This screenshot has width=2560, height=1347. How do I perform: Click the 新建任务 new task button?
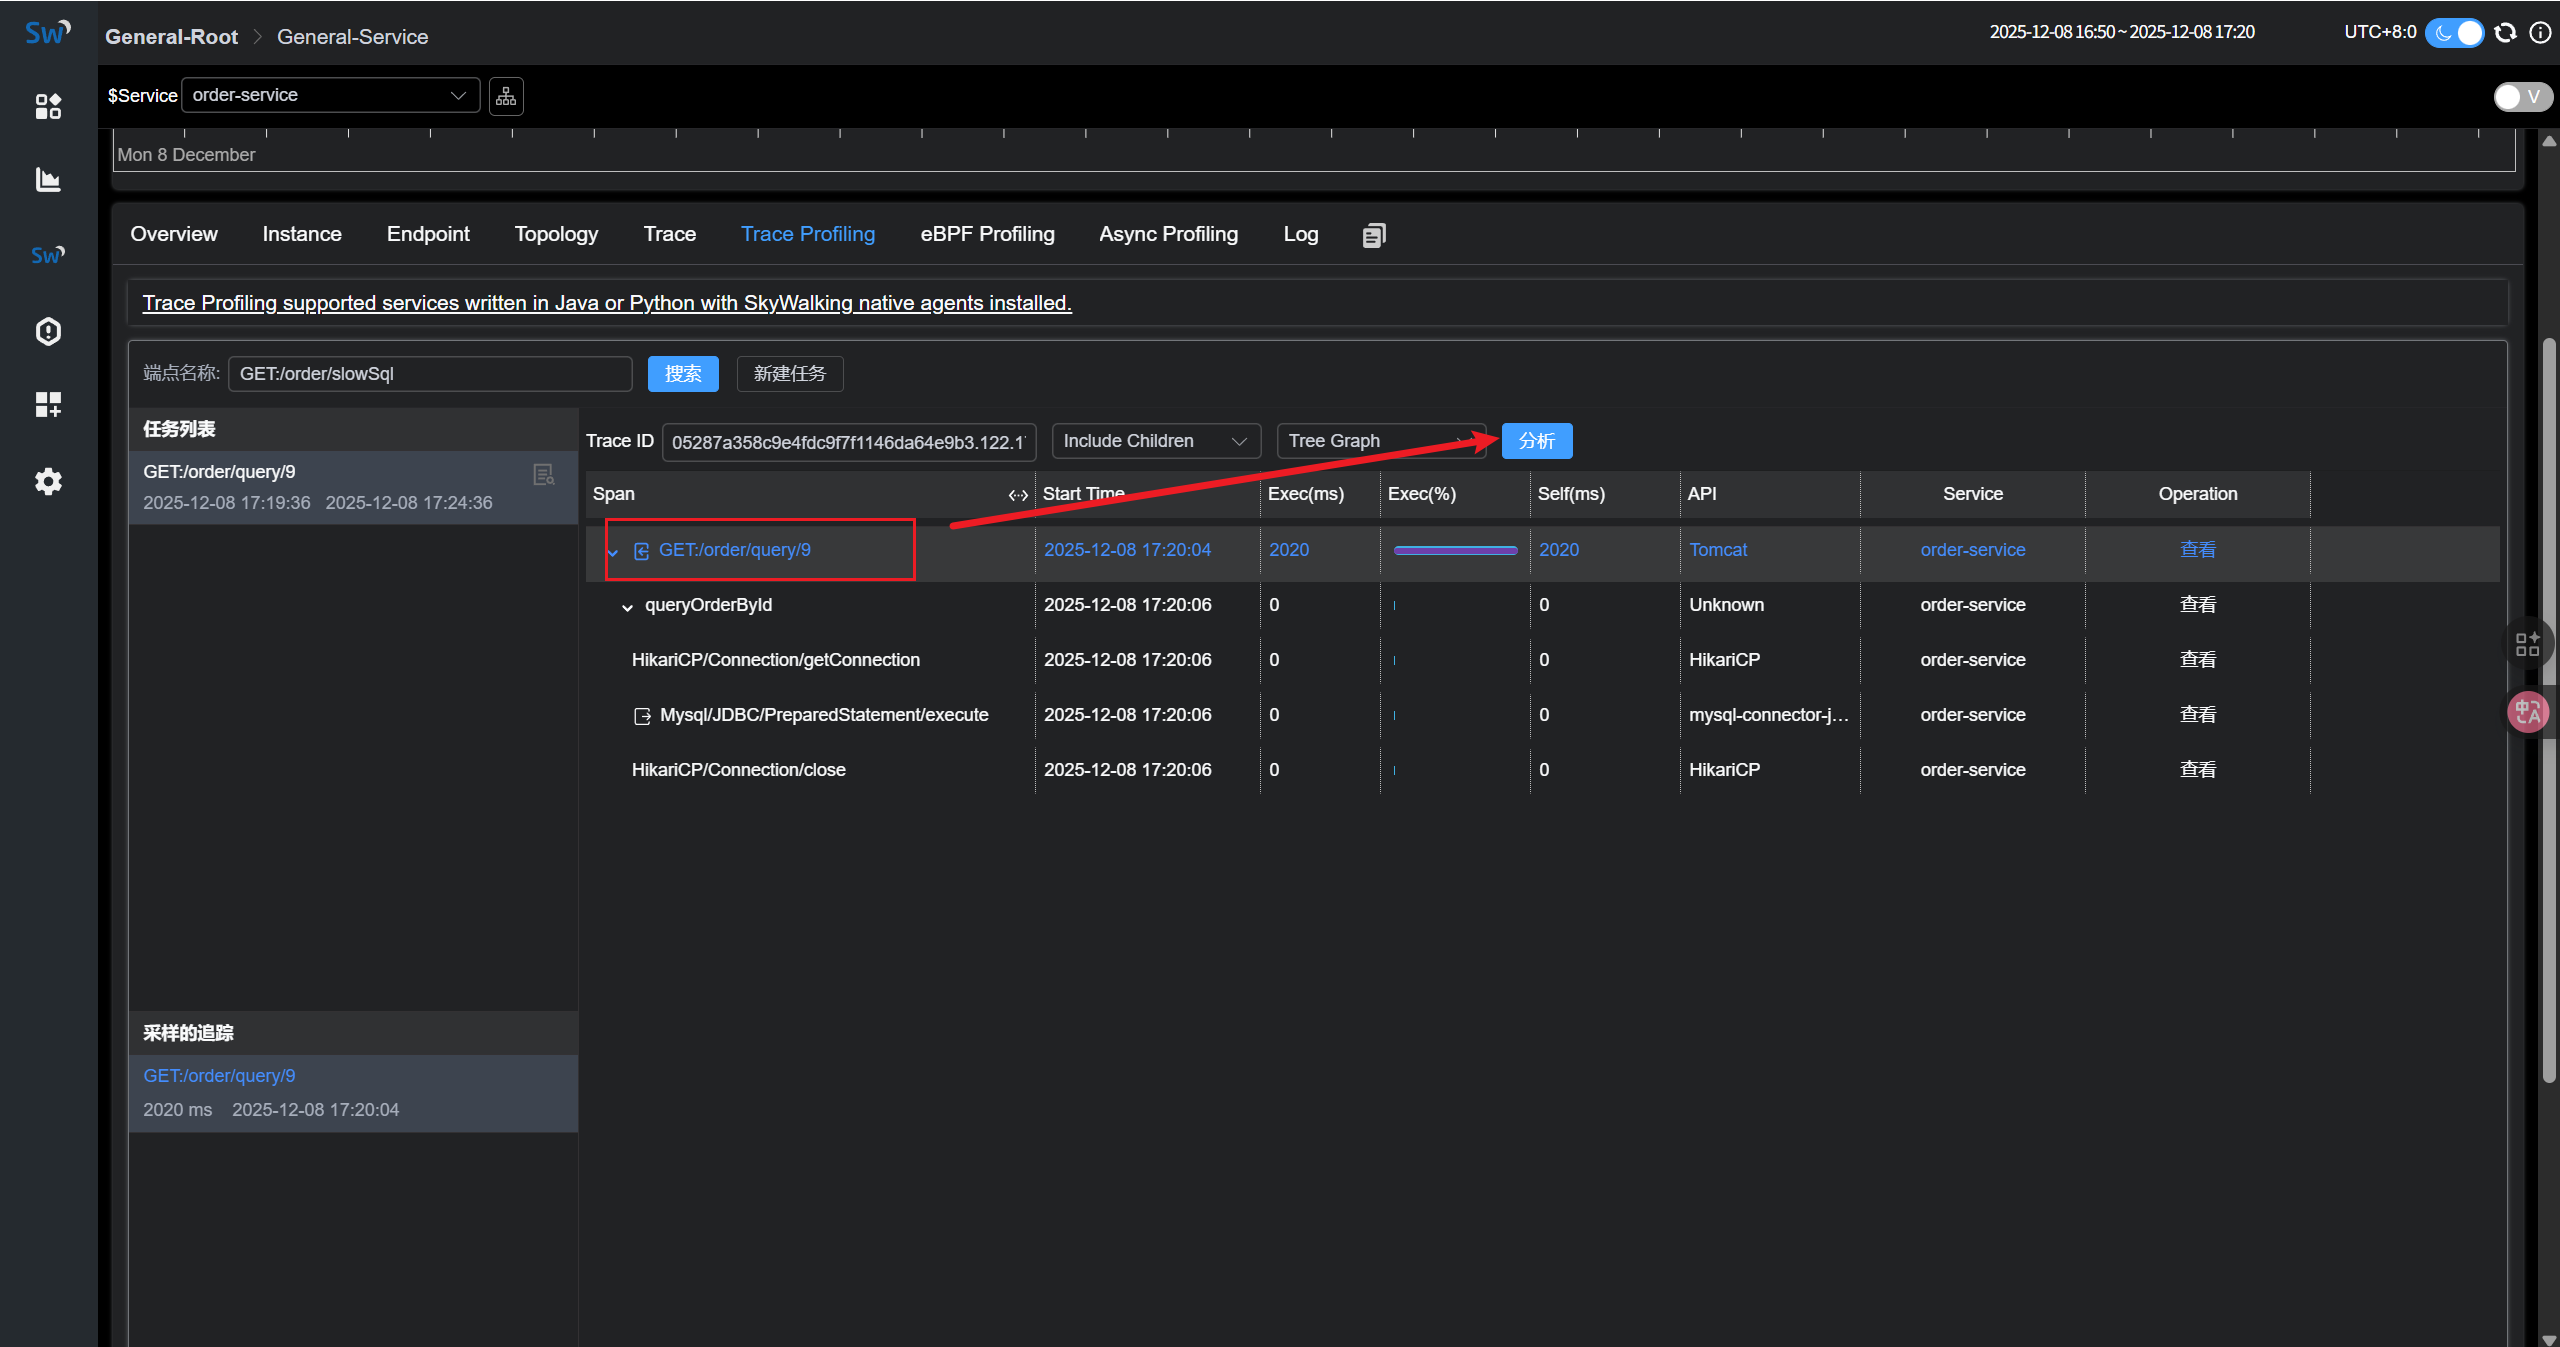click(789, 374)
